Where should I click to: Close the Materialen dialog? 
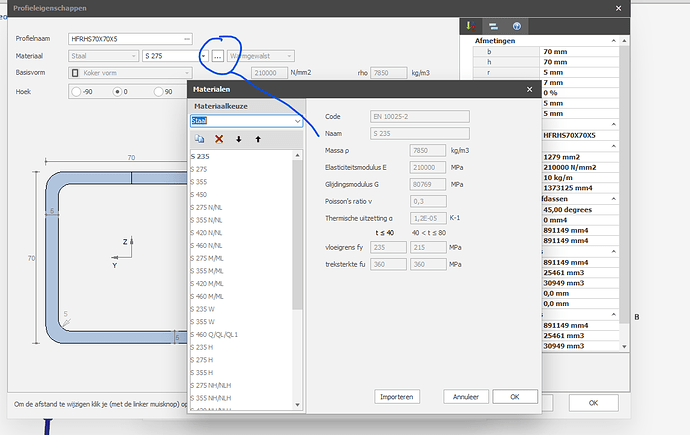coord(529,89)
